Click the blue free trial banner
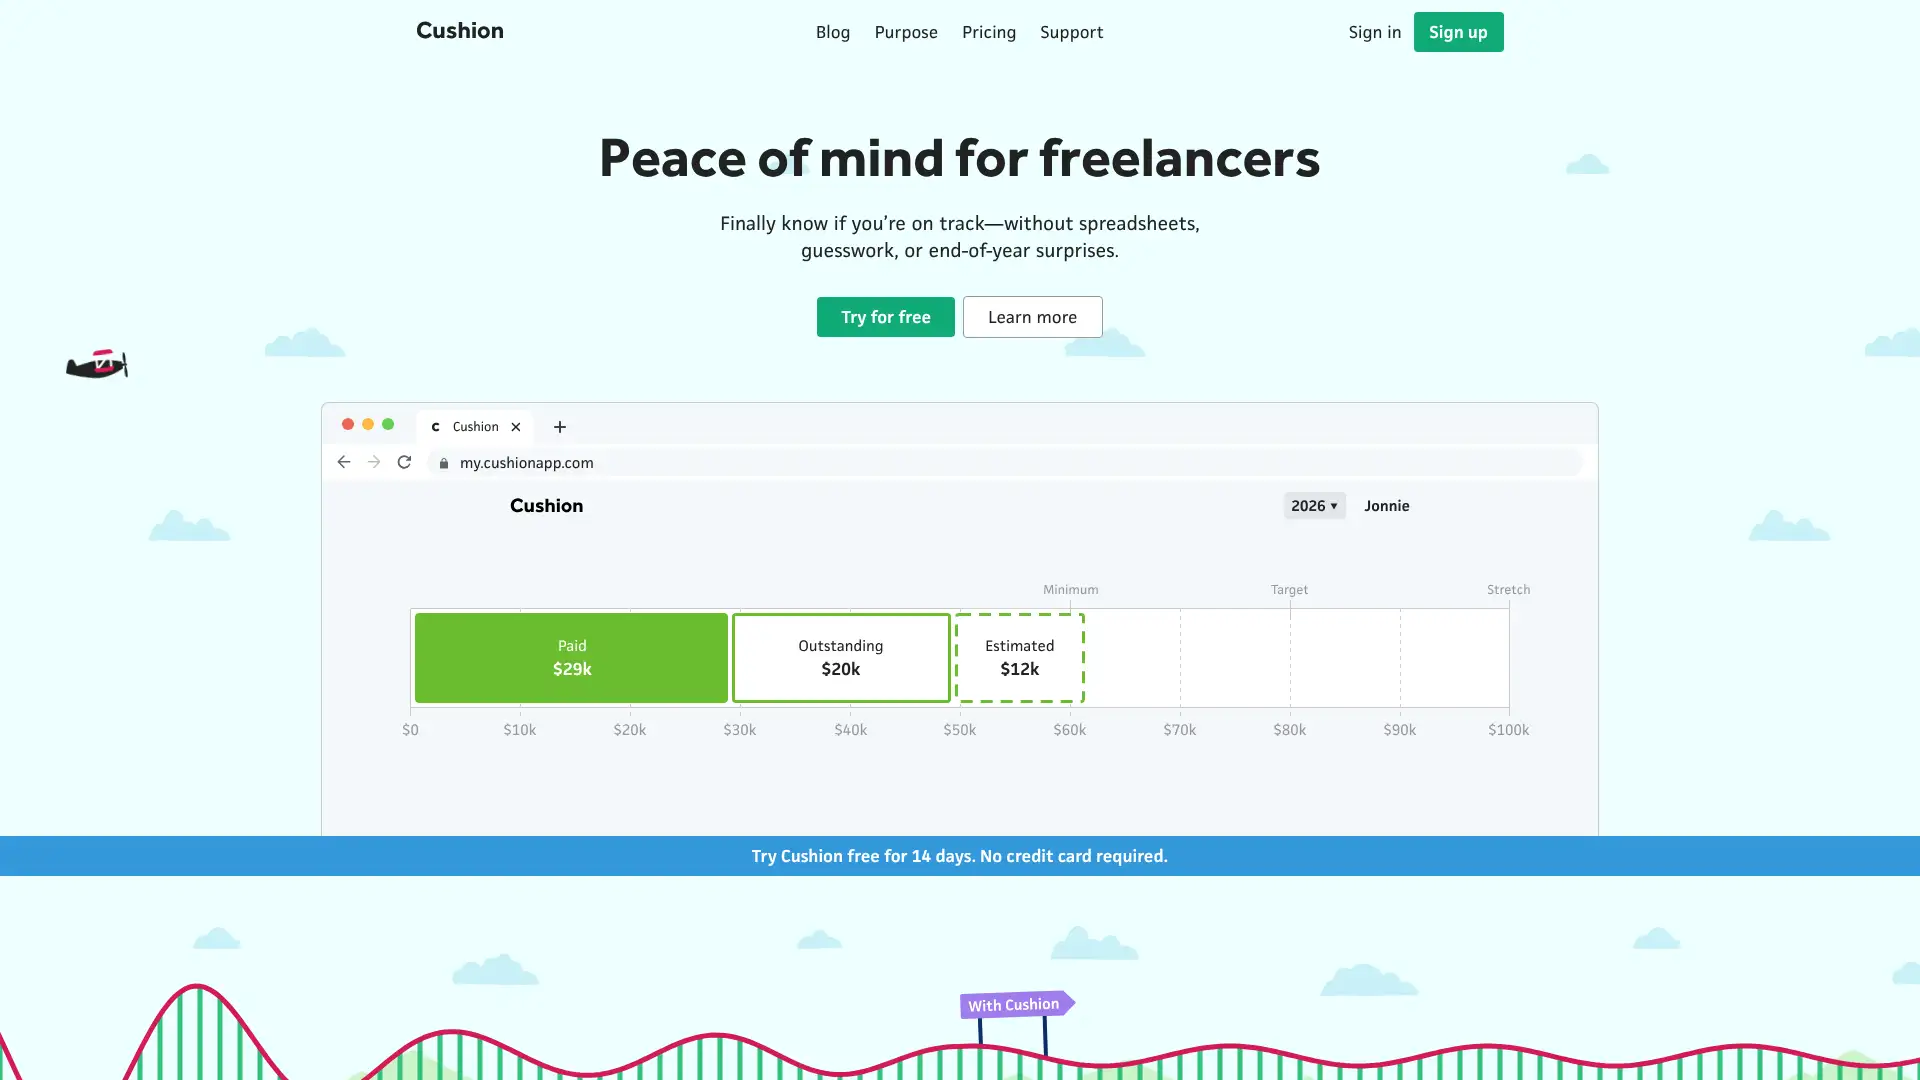This screenshot has height=1080, width=1920. [x=960, y=856]
